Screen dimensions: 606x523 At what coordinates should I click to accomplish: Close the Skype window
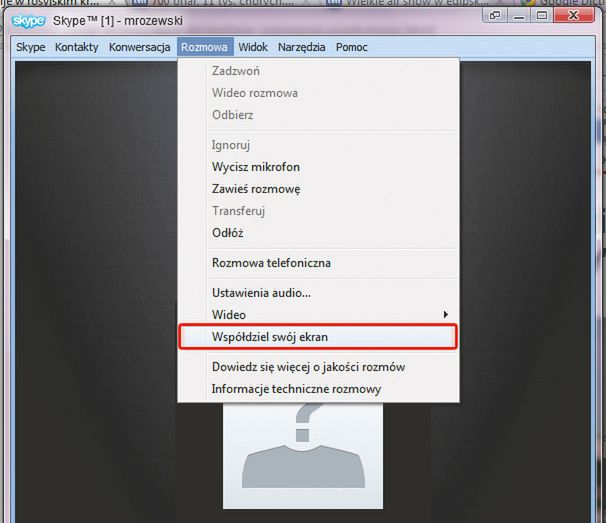(x=574, y=15)
